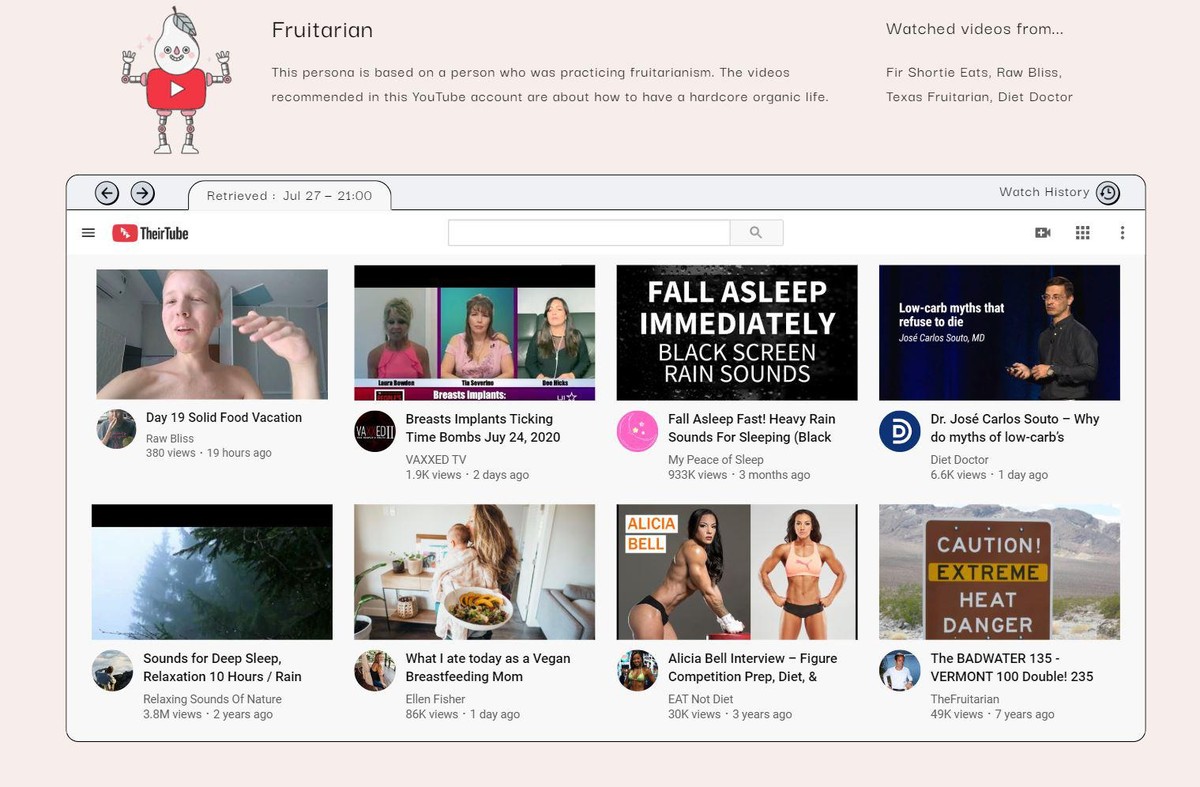Click title 'Dr. José Carlos Souto – Why'
This screenshot has height=787, width=1200.
1015,428
